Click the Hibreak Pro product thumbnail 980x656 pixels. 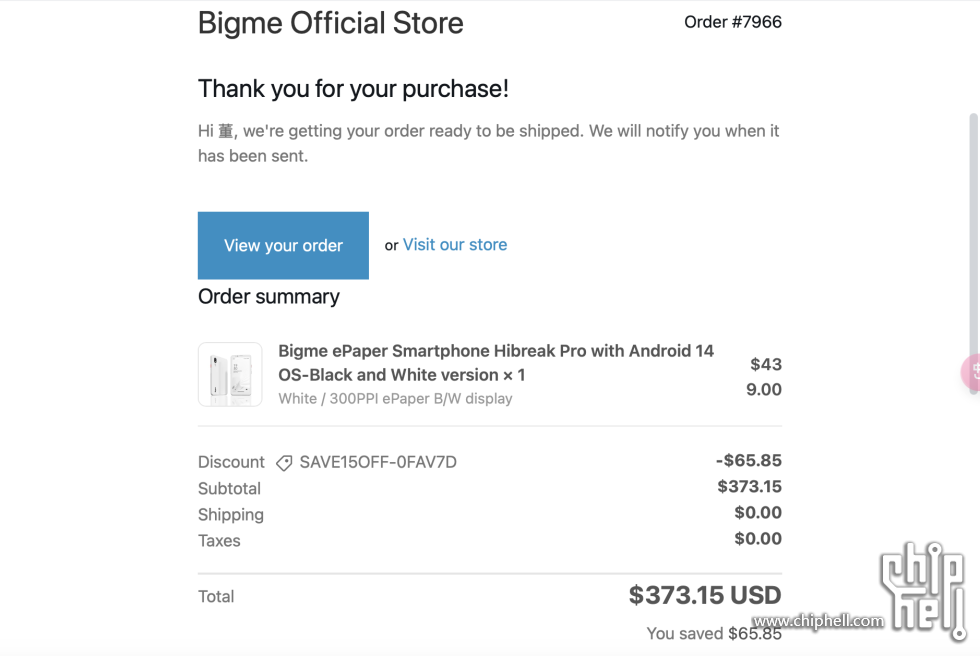pyautogui.click(x=230, y=374)
